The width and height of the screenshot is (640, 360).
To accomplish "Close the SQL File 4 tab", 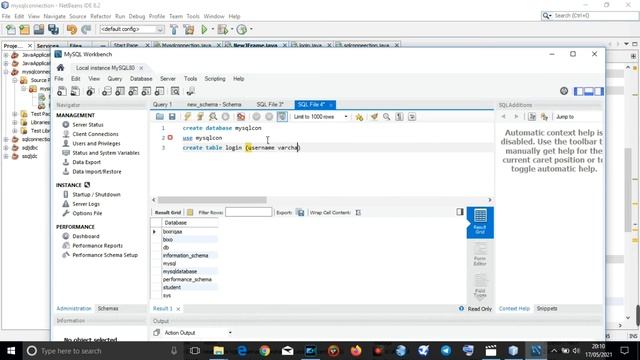I will pos(331,105).
